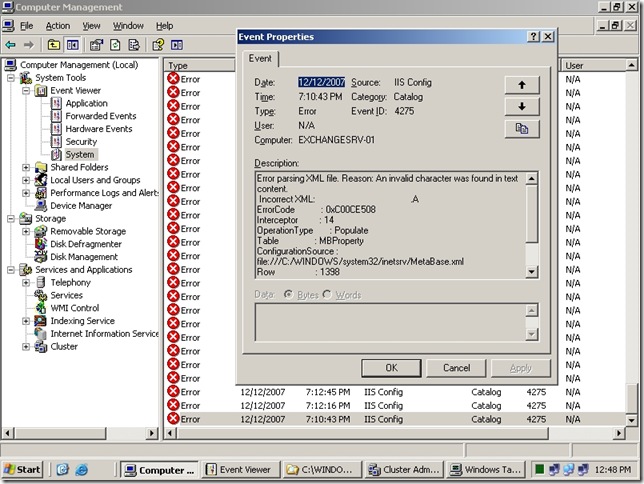This screenshot has height=484, width=644.
Task: Open the Action menu
Action: click(x=58, y=26)
